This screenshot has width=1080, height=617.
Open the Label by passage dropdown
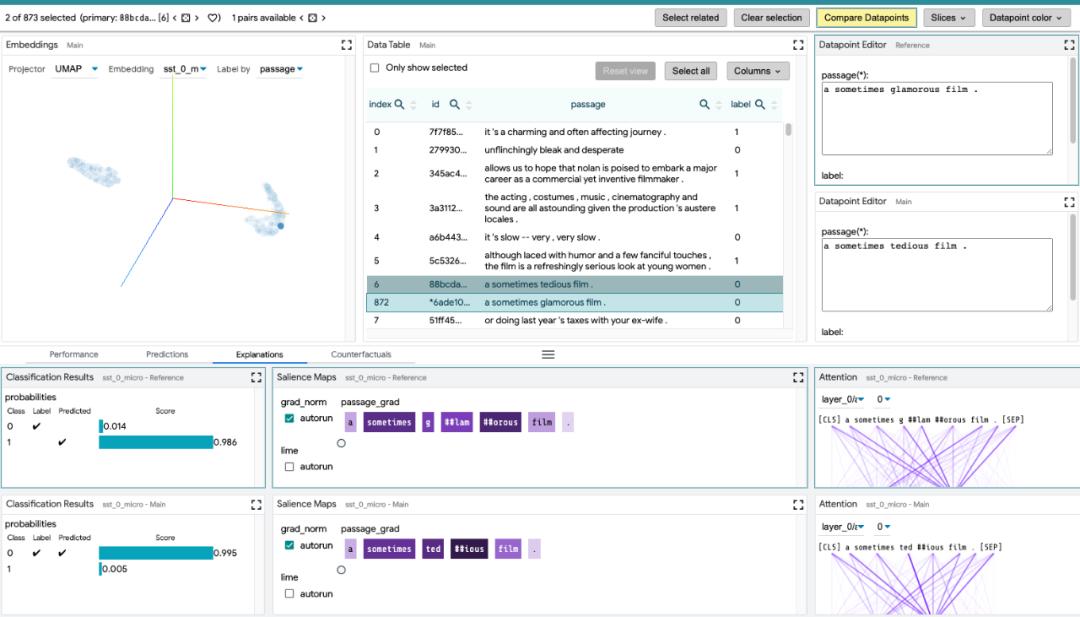click(281, 69)
